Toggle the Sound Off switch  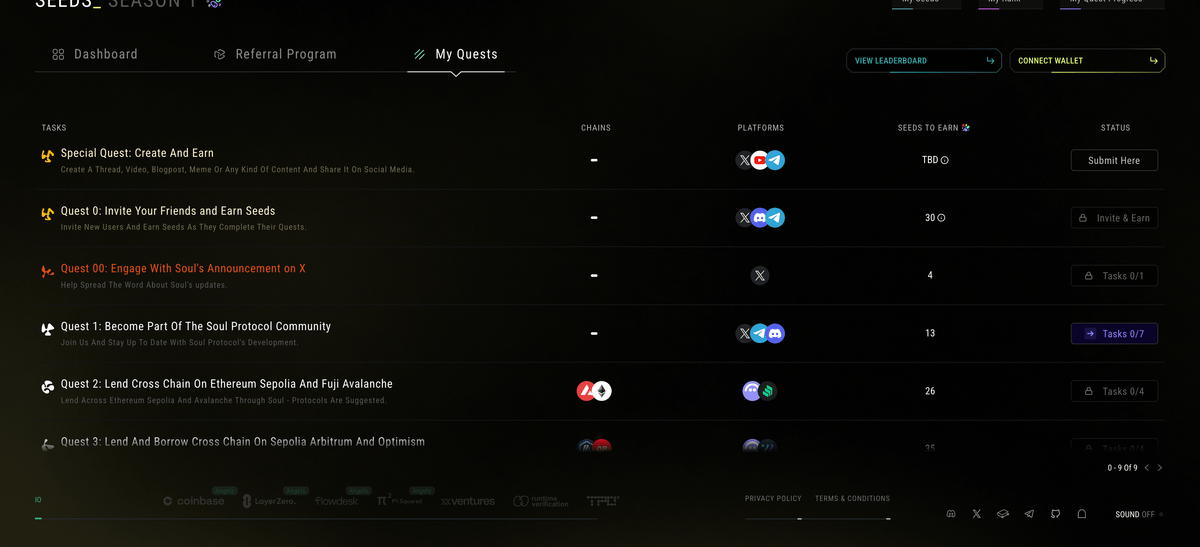(1161, 514)
